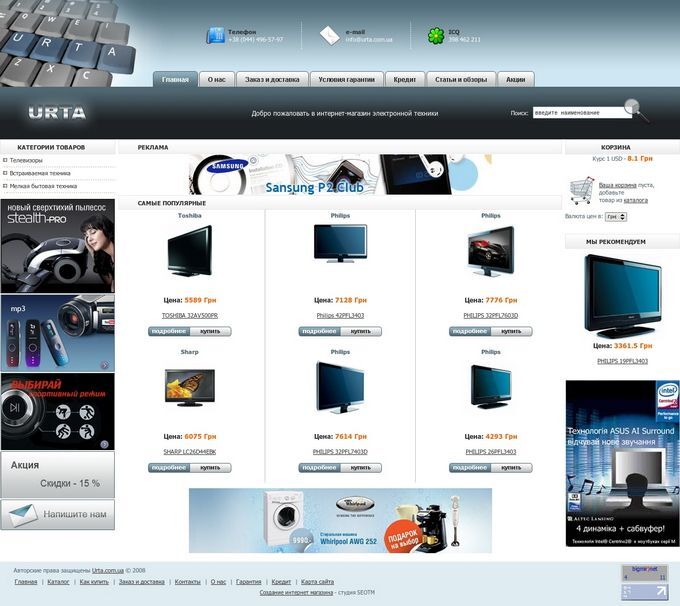Open the Акции tab
Viewport: 680px width, 606px height.
coord(516,79)
